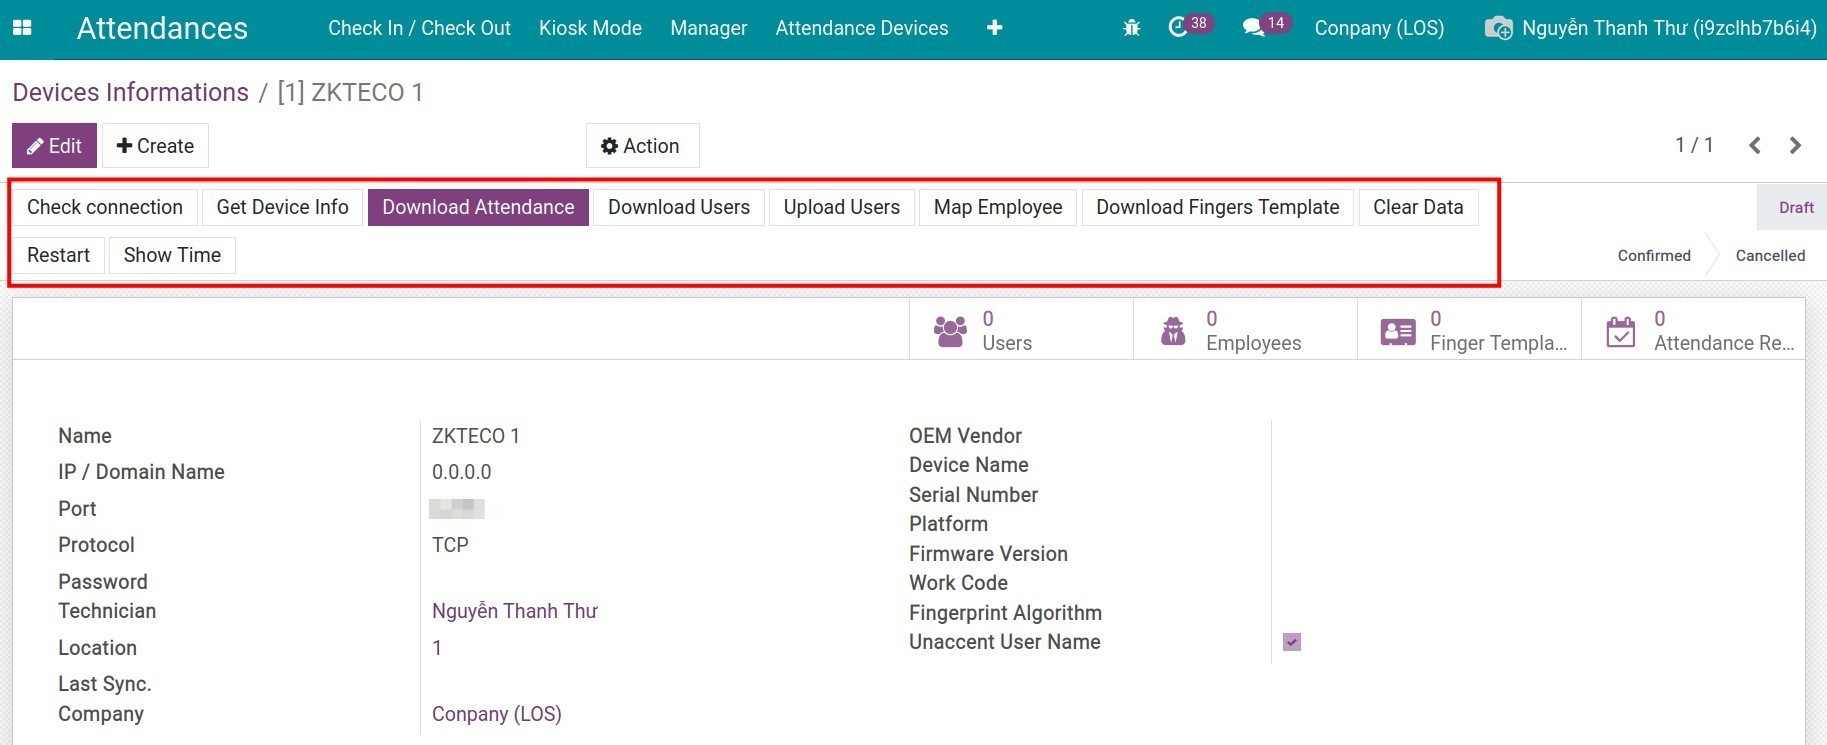The image size is (1827, 745).
Task: Expand the Action dropdown
Action: tap(641, 146)
